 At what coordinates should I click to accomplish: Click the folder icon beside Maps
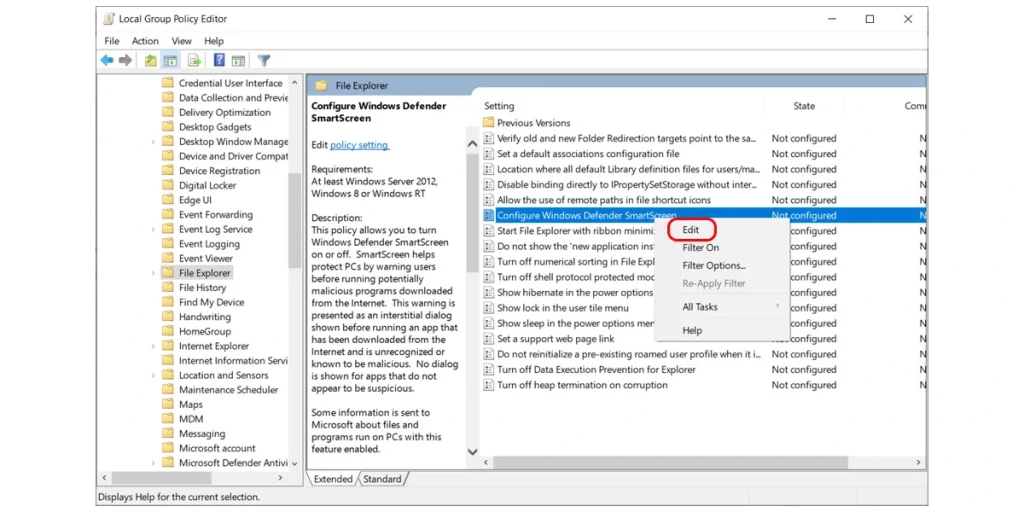168,404
